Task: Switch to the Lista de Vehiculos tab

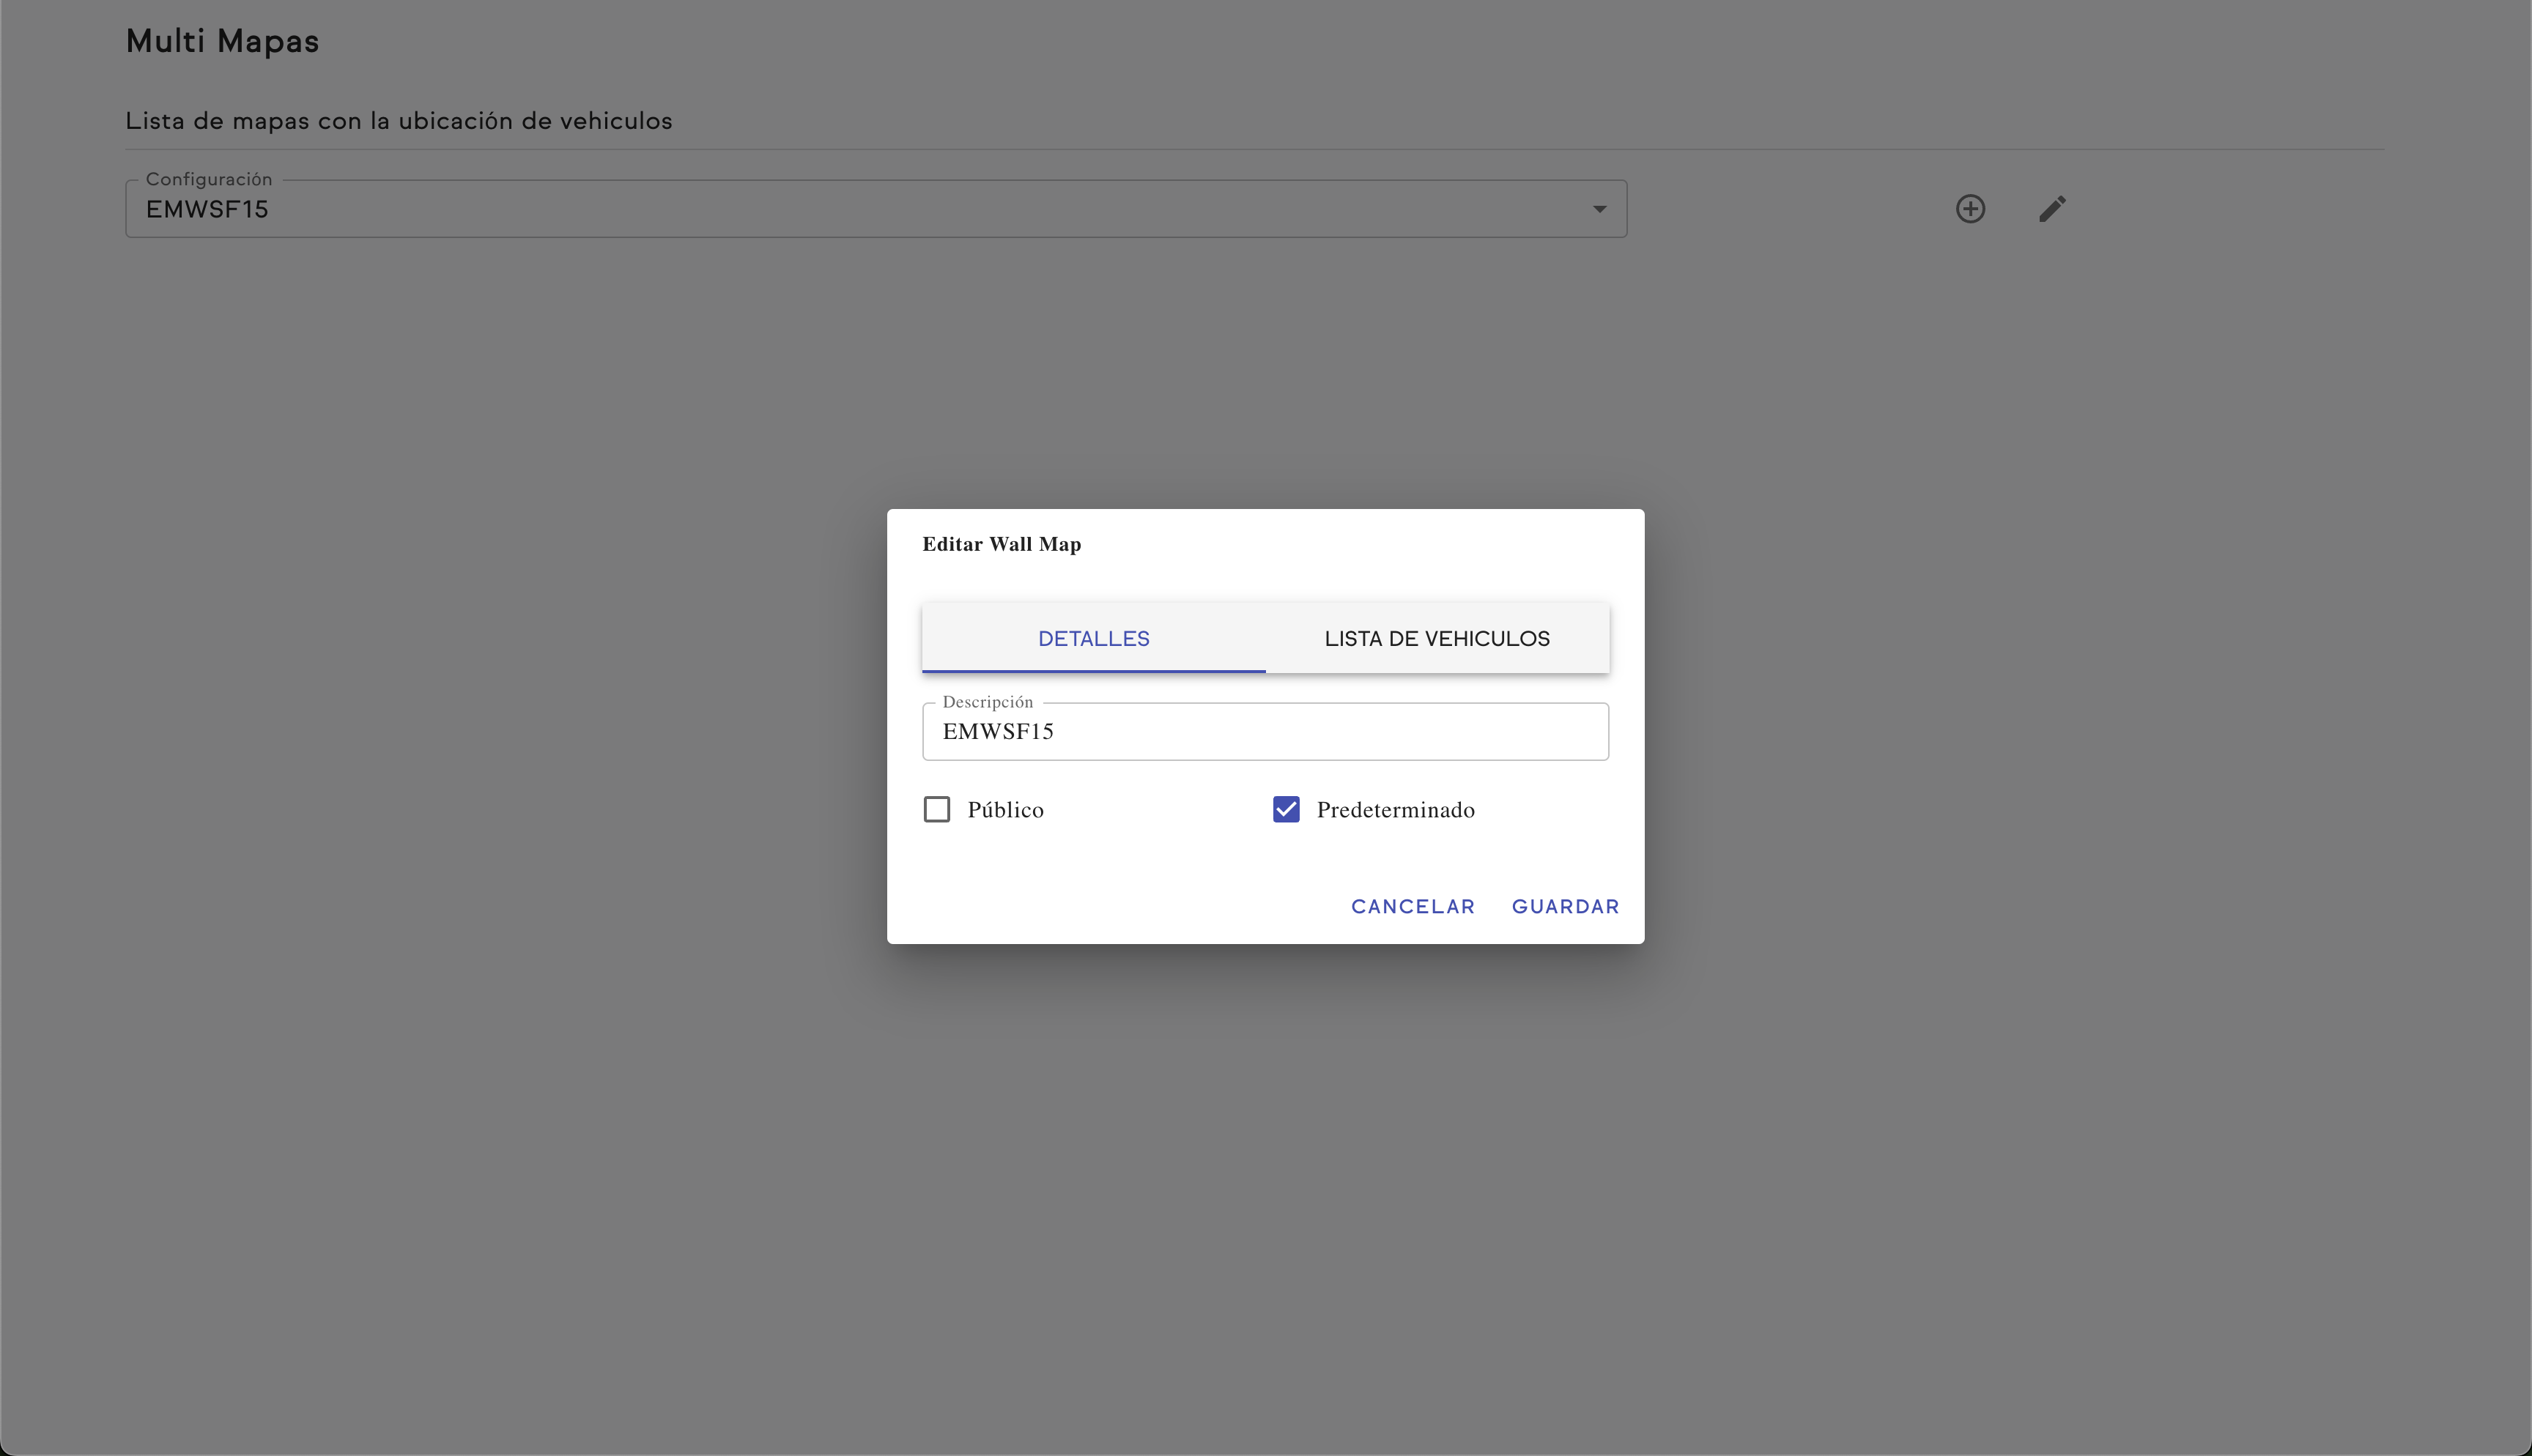Action: 1437,638
